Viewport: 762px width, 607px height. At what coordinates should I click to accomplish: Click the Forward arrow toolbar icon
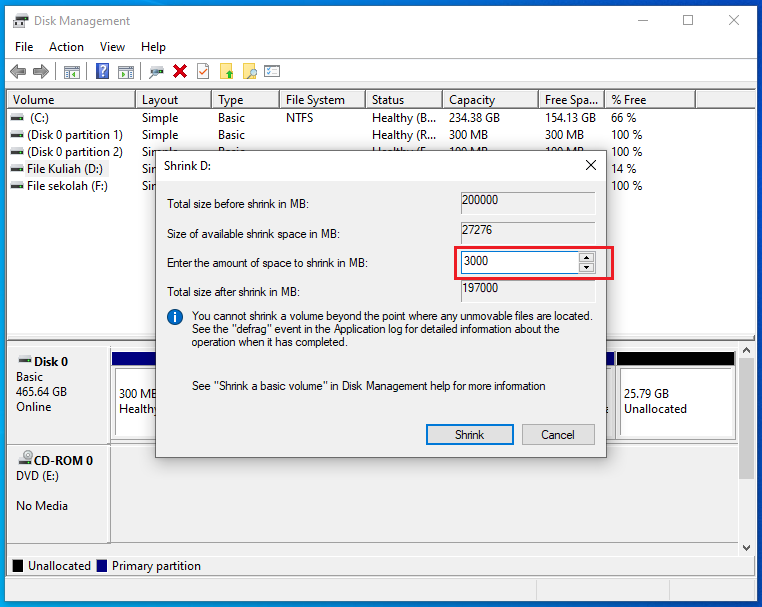[41, 71]
